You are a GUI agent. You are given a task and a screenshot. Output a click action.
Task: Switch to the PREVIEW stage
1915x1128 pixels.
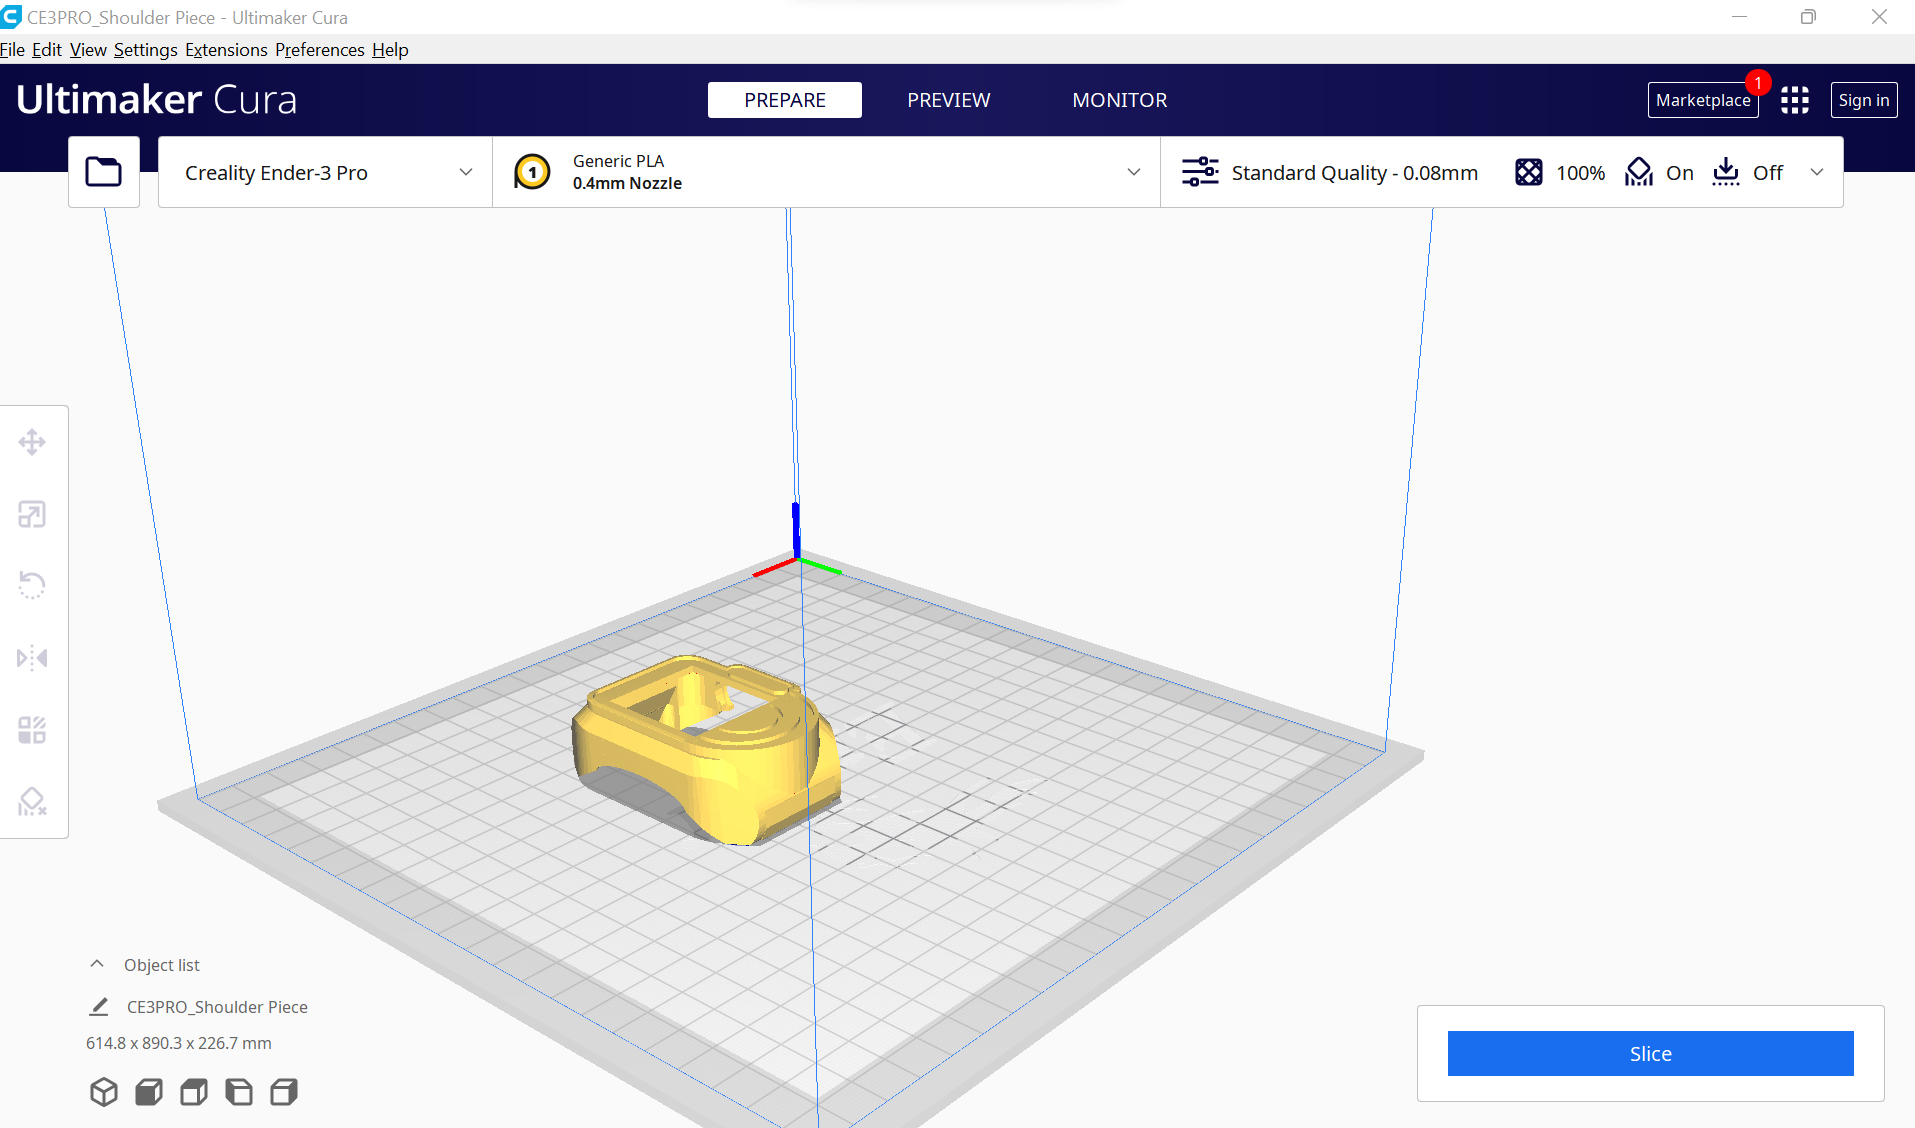949,100
